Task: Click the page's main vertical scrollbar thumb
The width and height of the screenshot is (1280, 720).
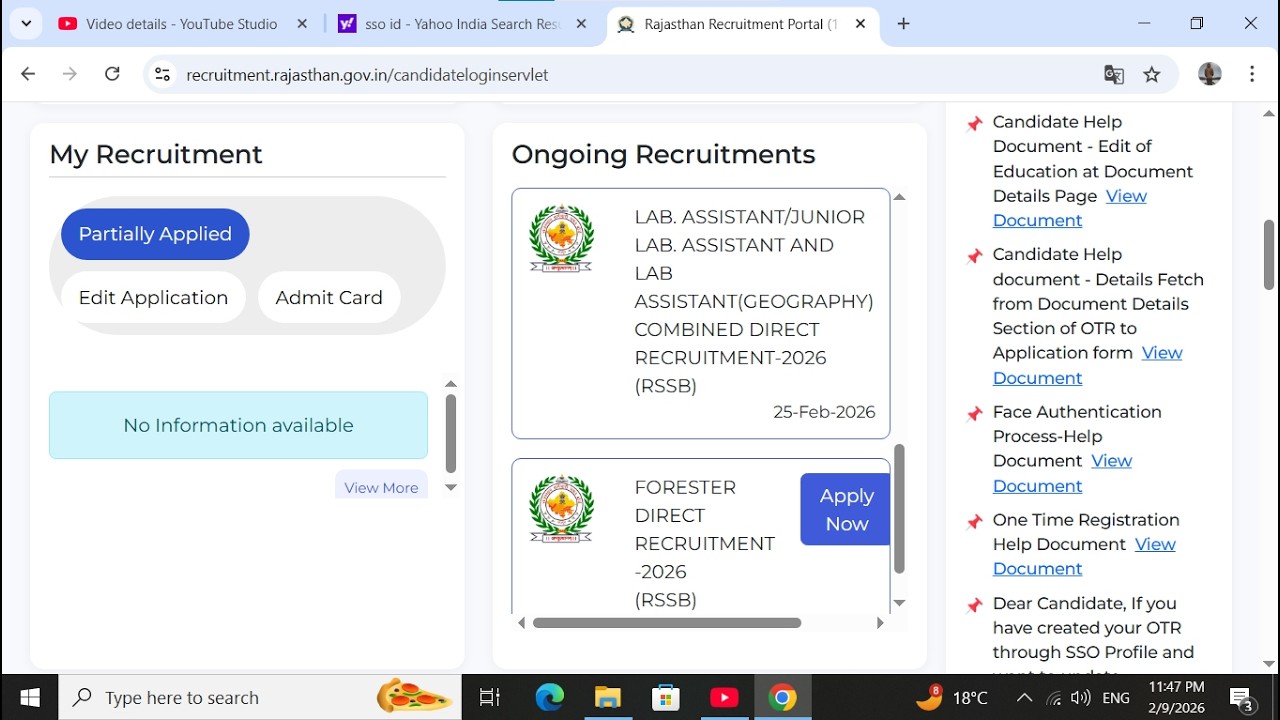Action: coord(1269,255)
